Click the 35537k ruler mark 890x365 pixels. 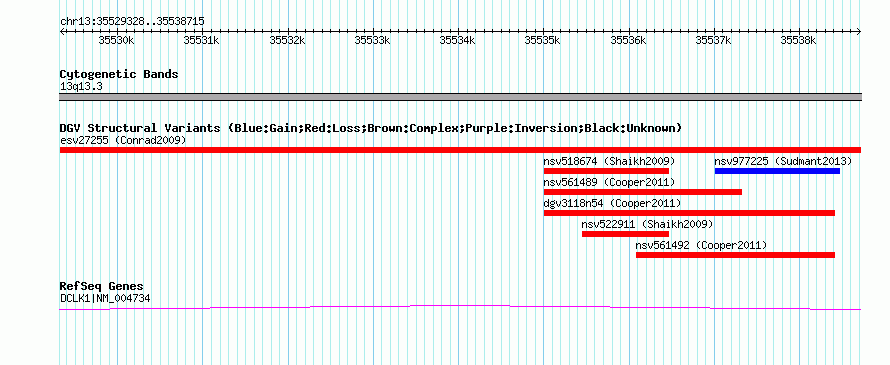[x=713, y=40]
